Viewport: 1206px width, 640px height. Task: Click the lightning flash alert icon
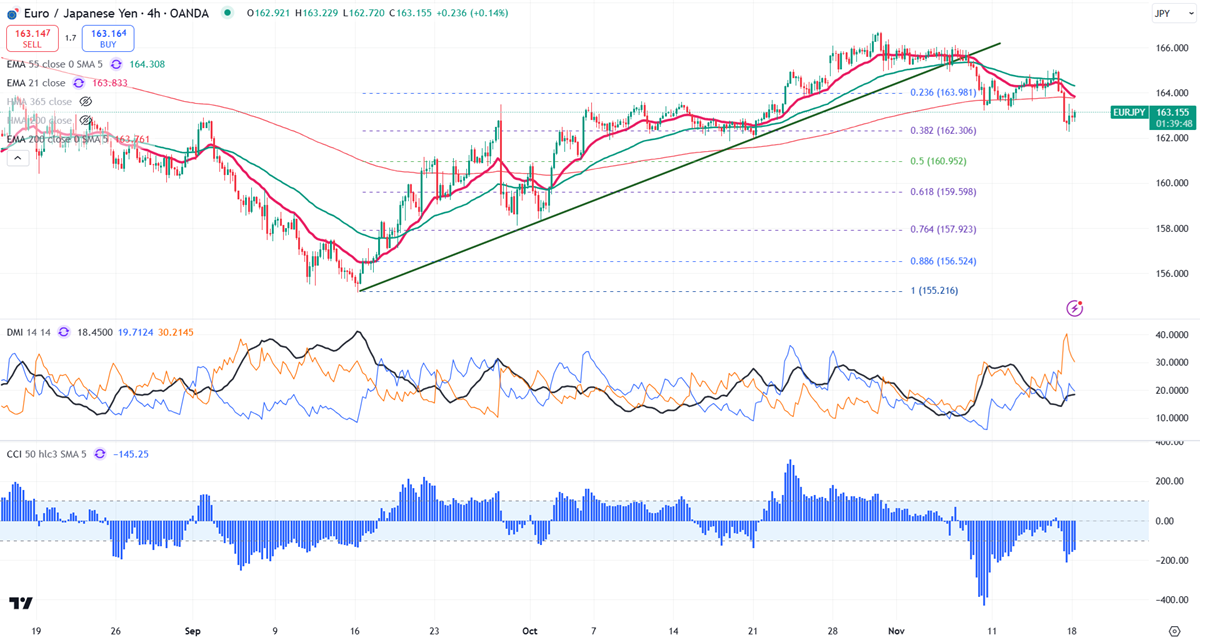point(1075,308)
